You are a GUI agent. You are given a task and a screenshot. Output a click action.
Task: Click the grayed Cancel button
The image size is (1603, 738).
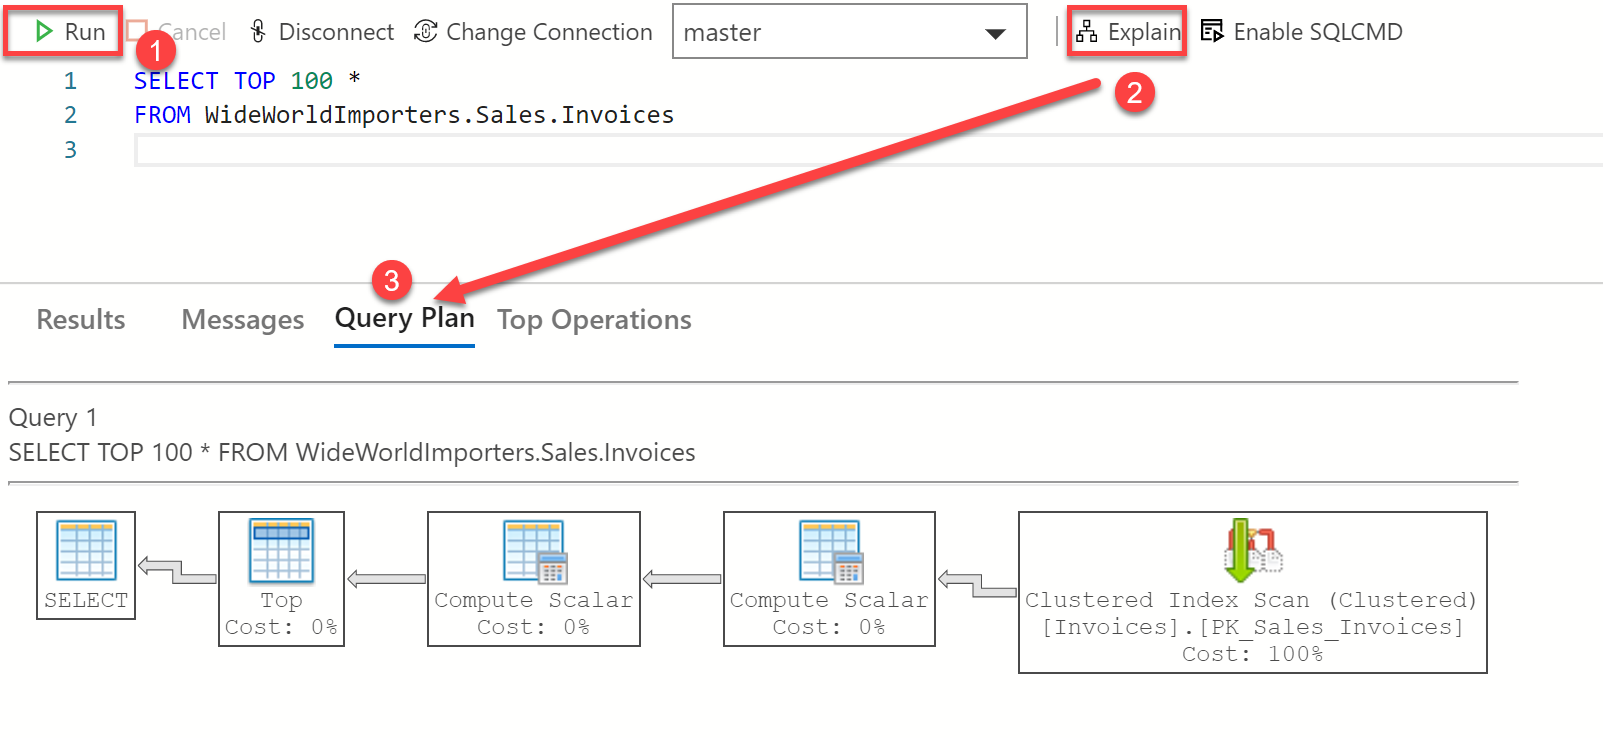(x=178, y=32)
